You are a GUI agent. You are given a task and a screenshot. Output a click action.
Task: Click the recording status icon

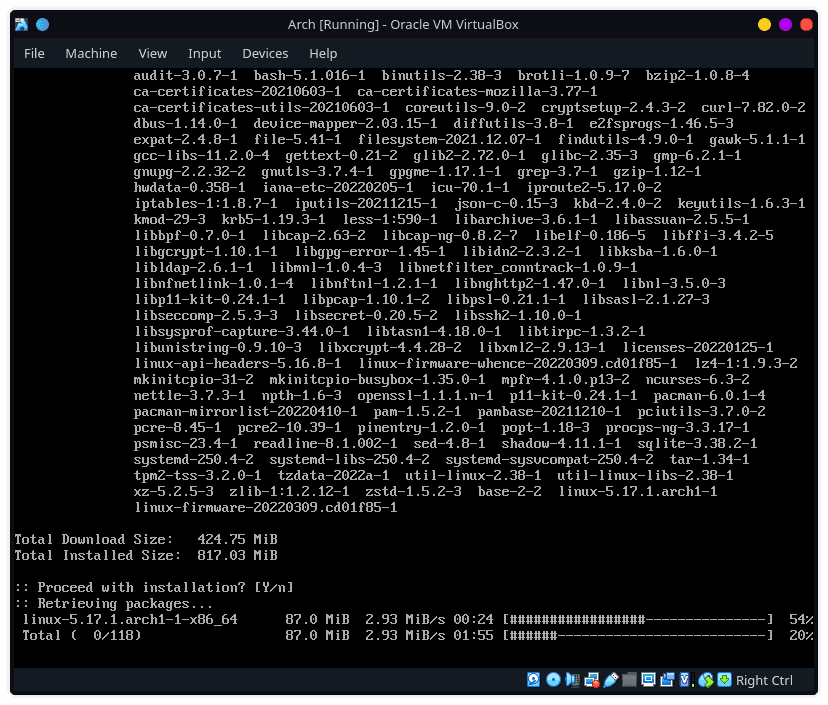(x=667, y=680)
